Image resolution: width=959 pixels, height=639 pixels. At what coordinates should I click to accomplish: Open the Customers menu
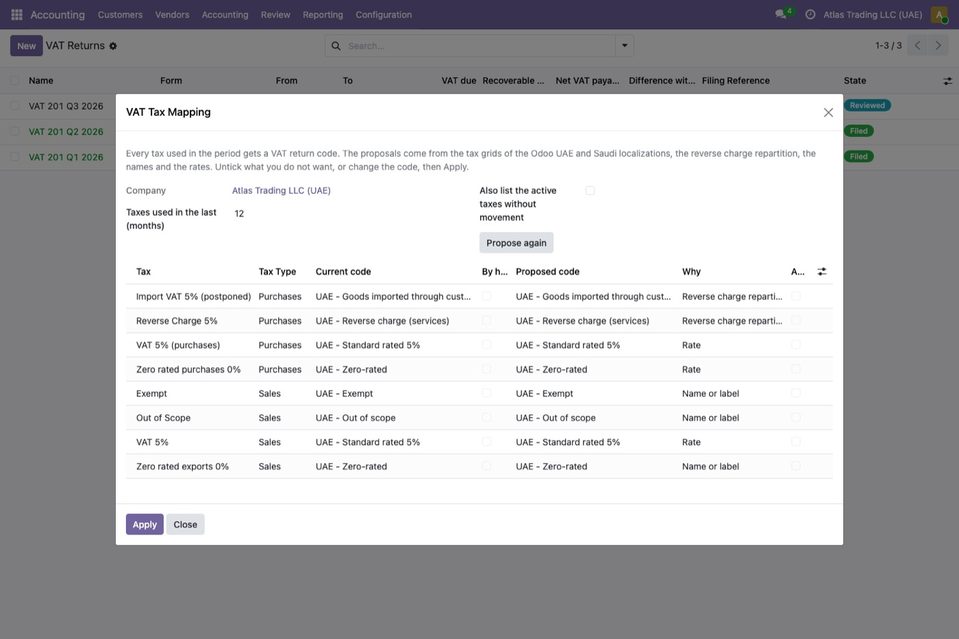120,15
